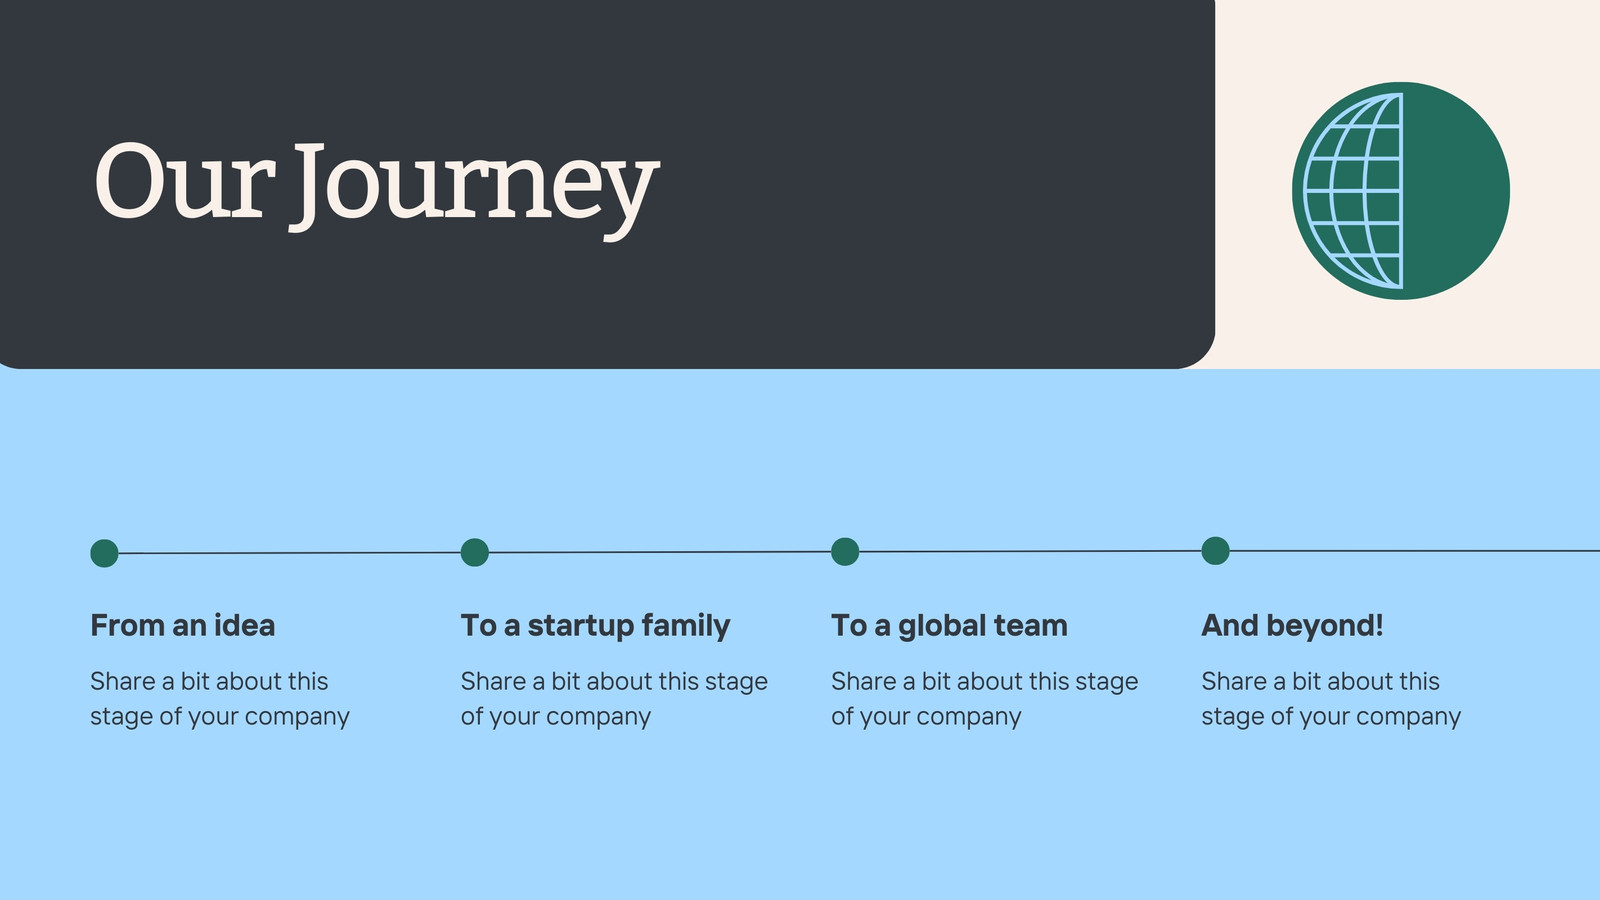Screen dimensions: 1600x900
Task: Select the "To a startup family" heading
Action: [x=595, y=626]
